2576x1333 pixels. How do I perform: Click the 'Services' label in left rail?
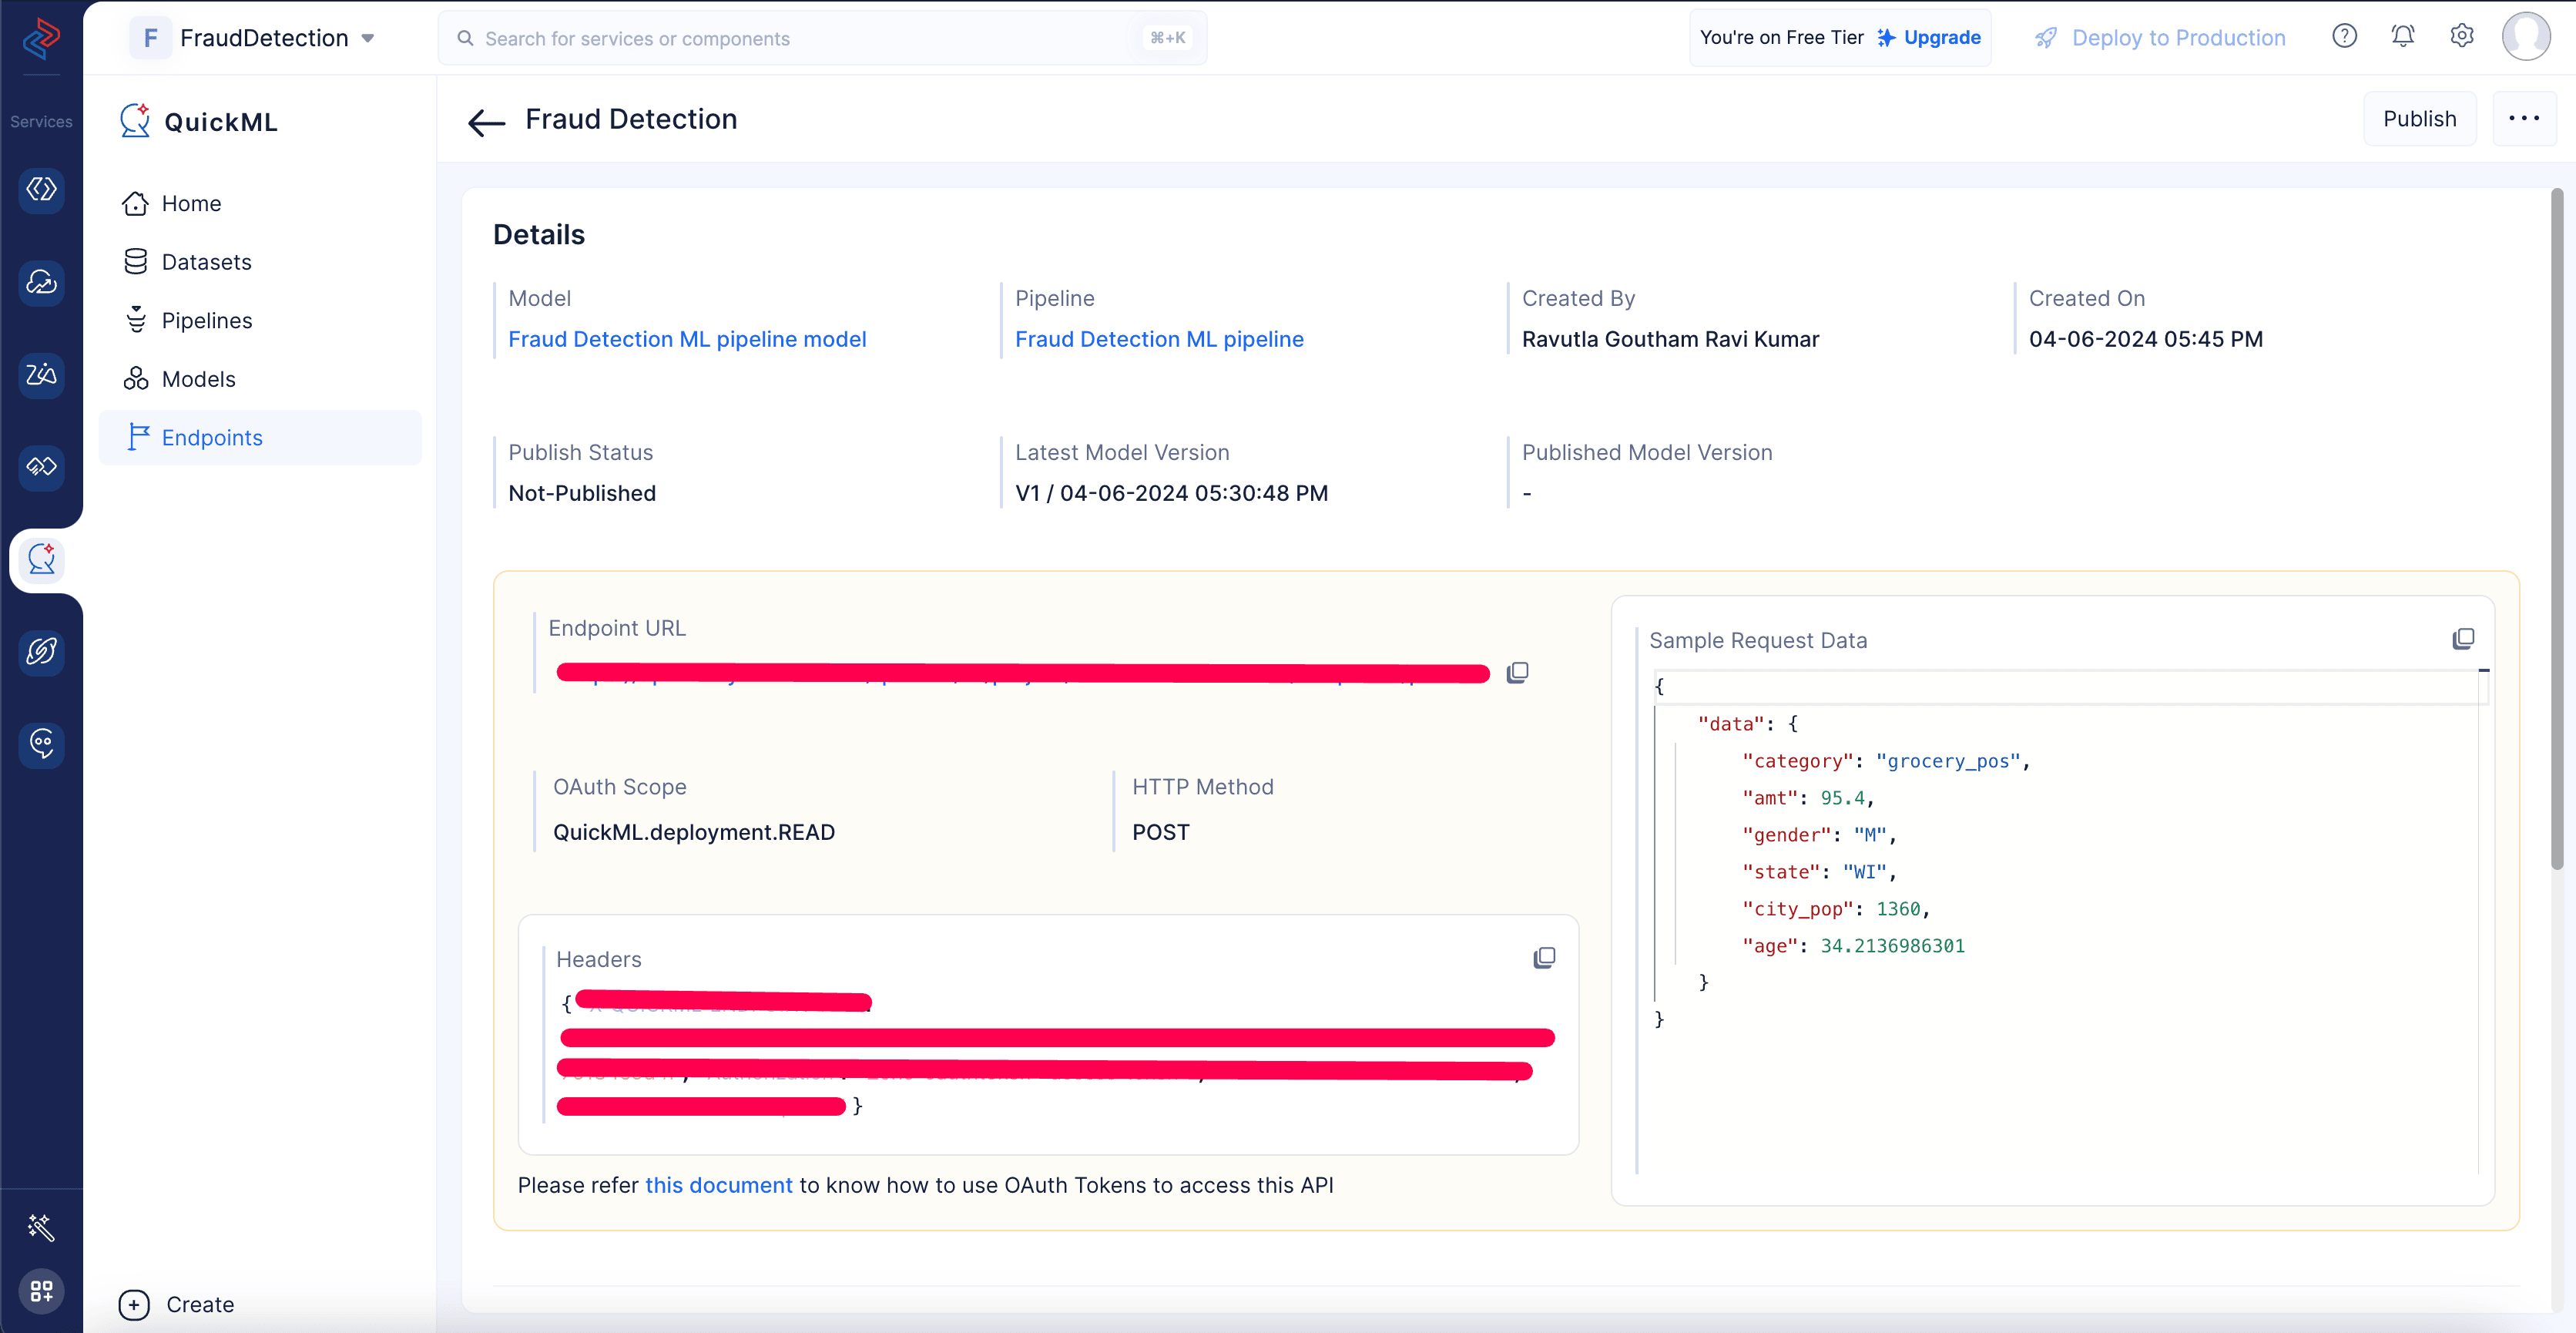pyautogui.click(x=41, y=121)
